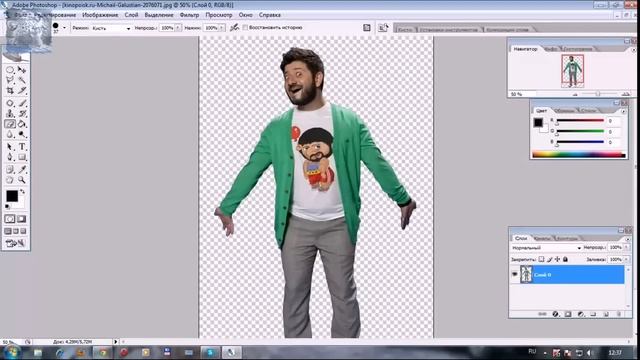Select the Healing Brush tool
The width and height of the screenshot is (640, 360).
pyautogui.click(x=10, y=103)
